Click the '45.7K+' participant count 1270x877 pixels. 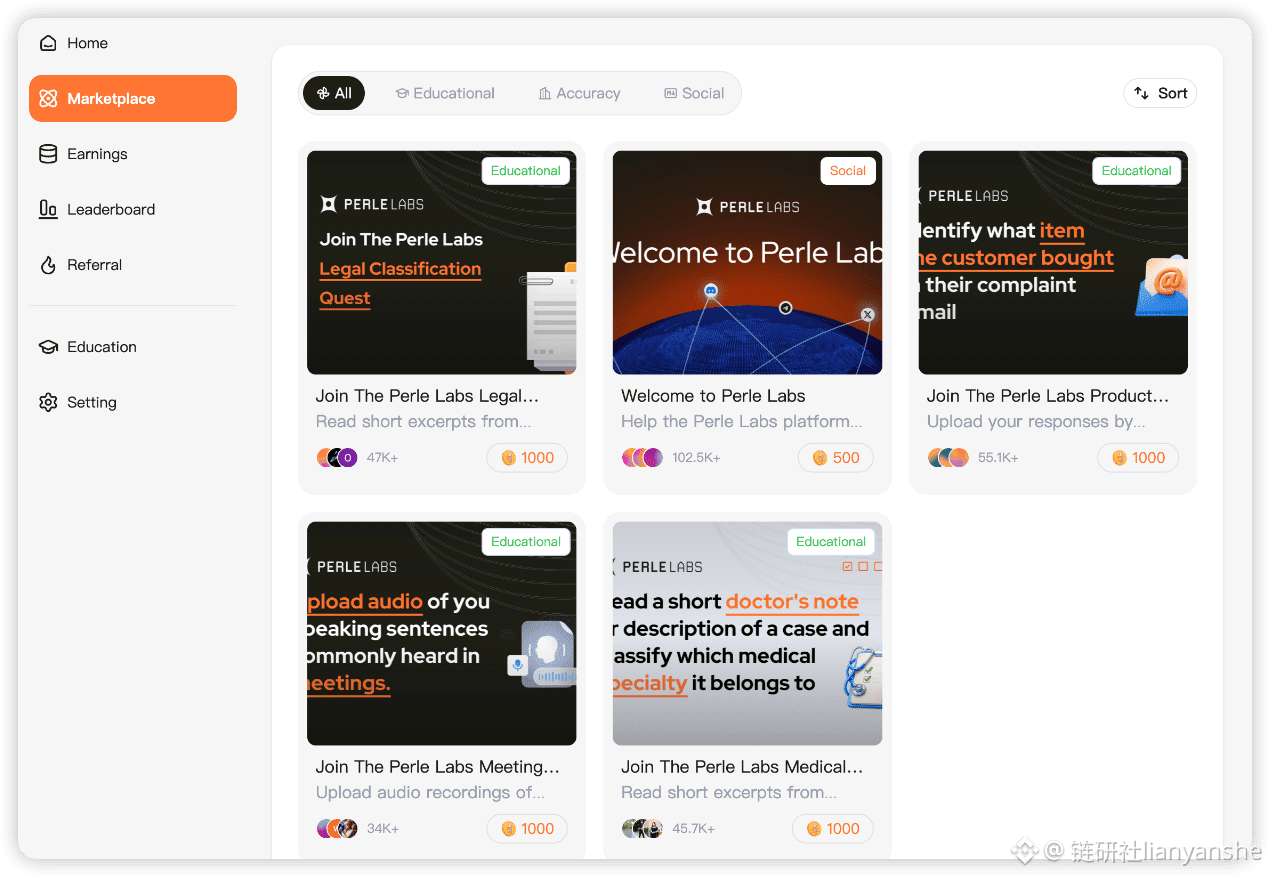692,829
